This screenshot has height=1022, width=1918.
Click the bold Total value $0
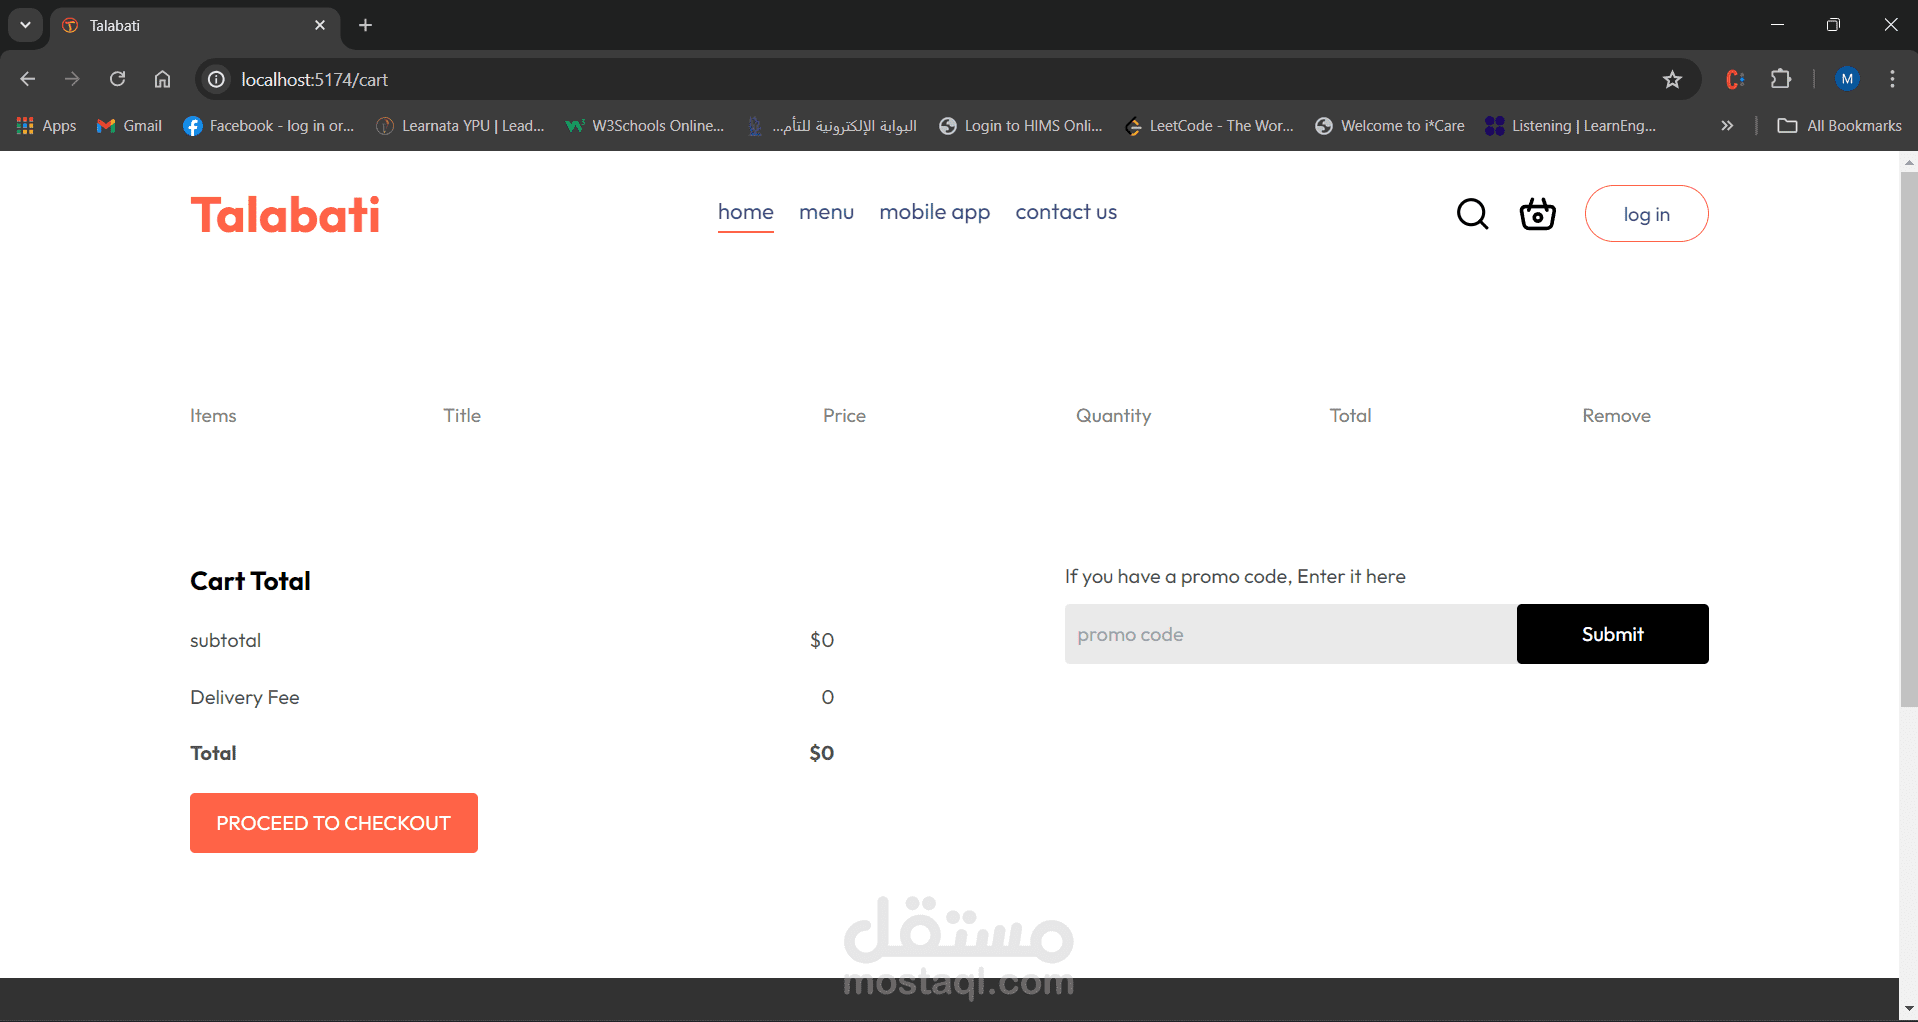tap(822, 753)
